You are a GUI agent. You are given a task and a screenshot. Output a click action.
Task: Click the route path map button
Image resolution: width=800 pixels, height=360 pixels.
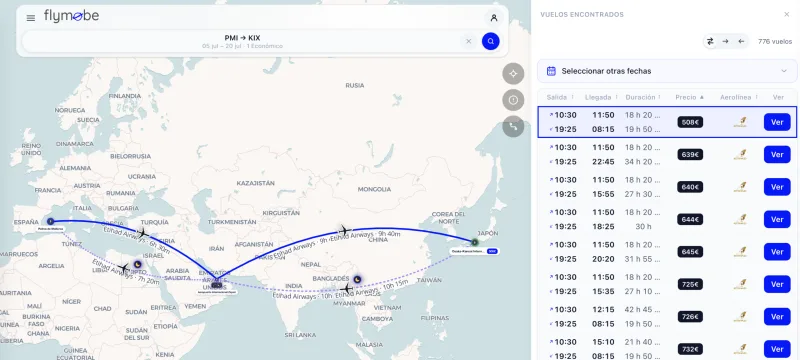[513, 126]
